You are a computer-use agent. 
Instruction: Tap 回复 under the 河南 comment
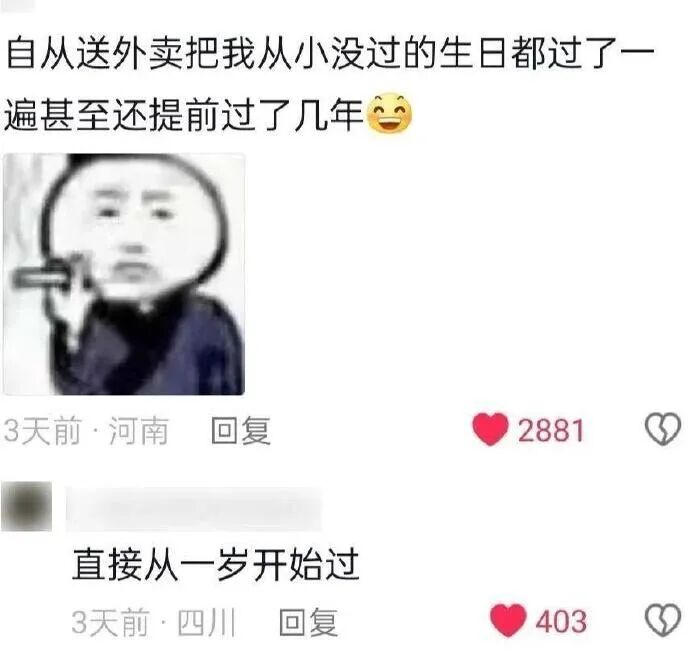coord(240,430)
